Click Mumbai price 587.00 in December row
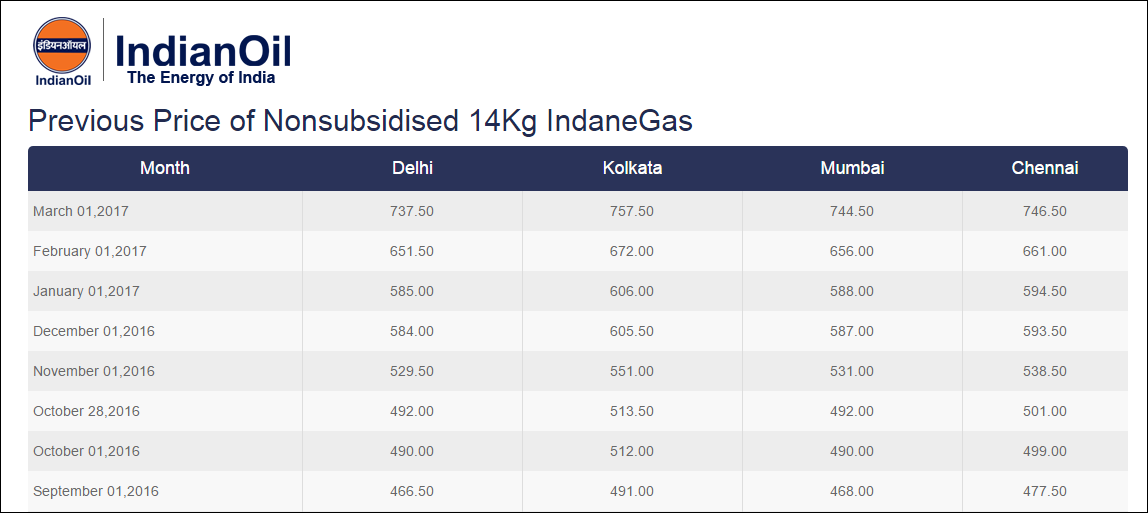Viewport: 1148px width, 513px height. click(852, 331)
